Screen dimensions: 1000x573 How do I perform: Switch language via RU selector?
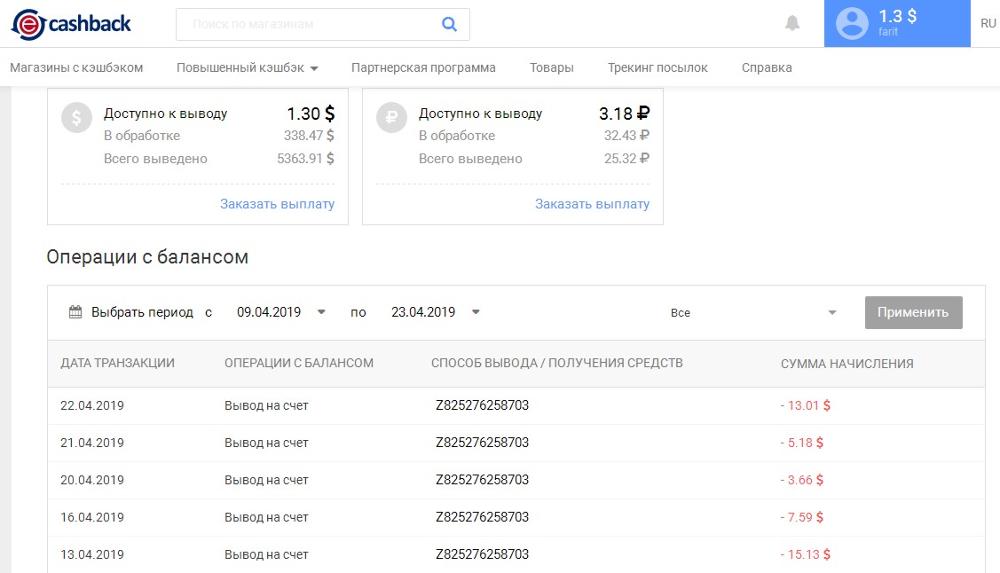pyautogui.click(x=988, y=24)
